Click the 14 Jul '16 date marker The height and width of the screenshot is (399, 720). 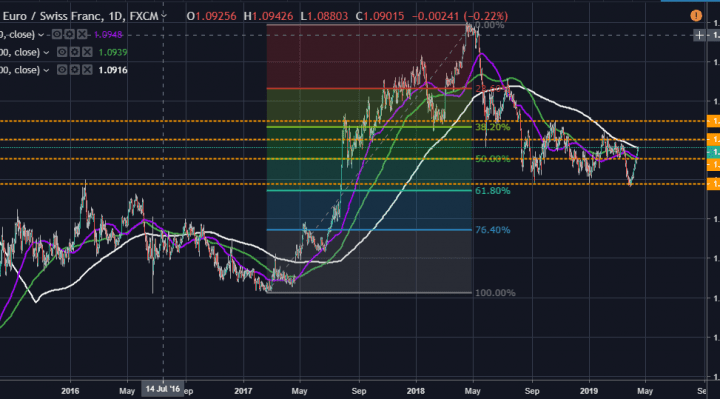(x=163, y=389)
